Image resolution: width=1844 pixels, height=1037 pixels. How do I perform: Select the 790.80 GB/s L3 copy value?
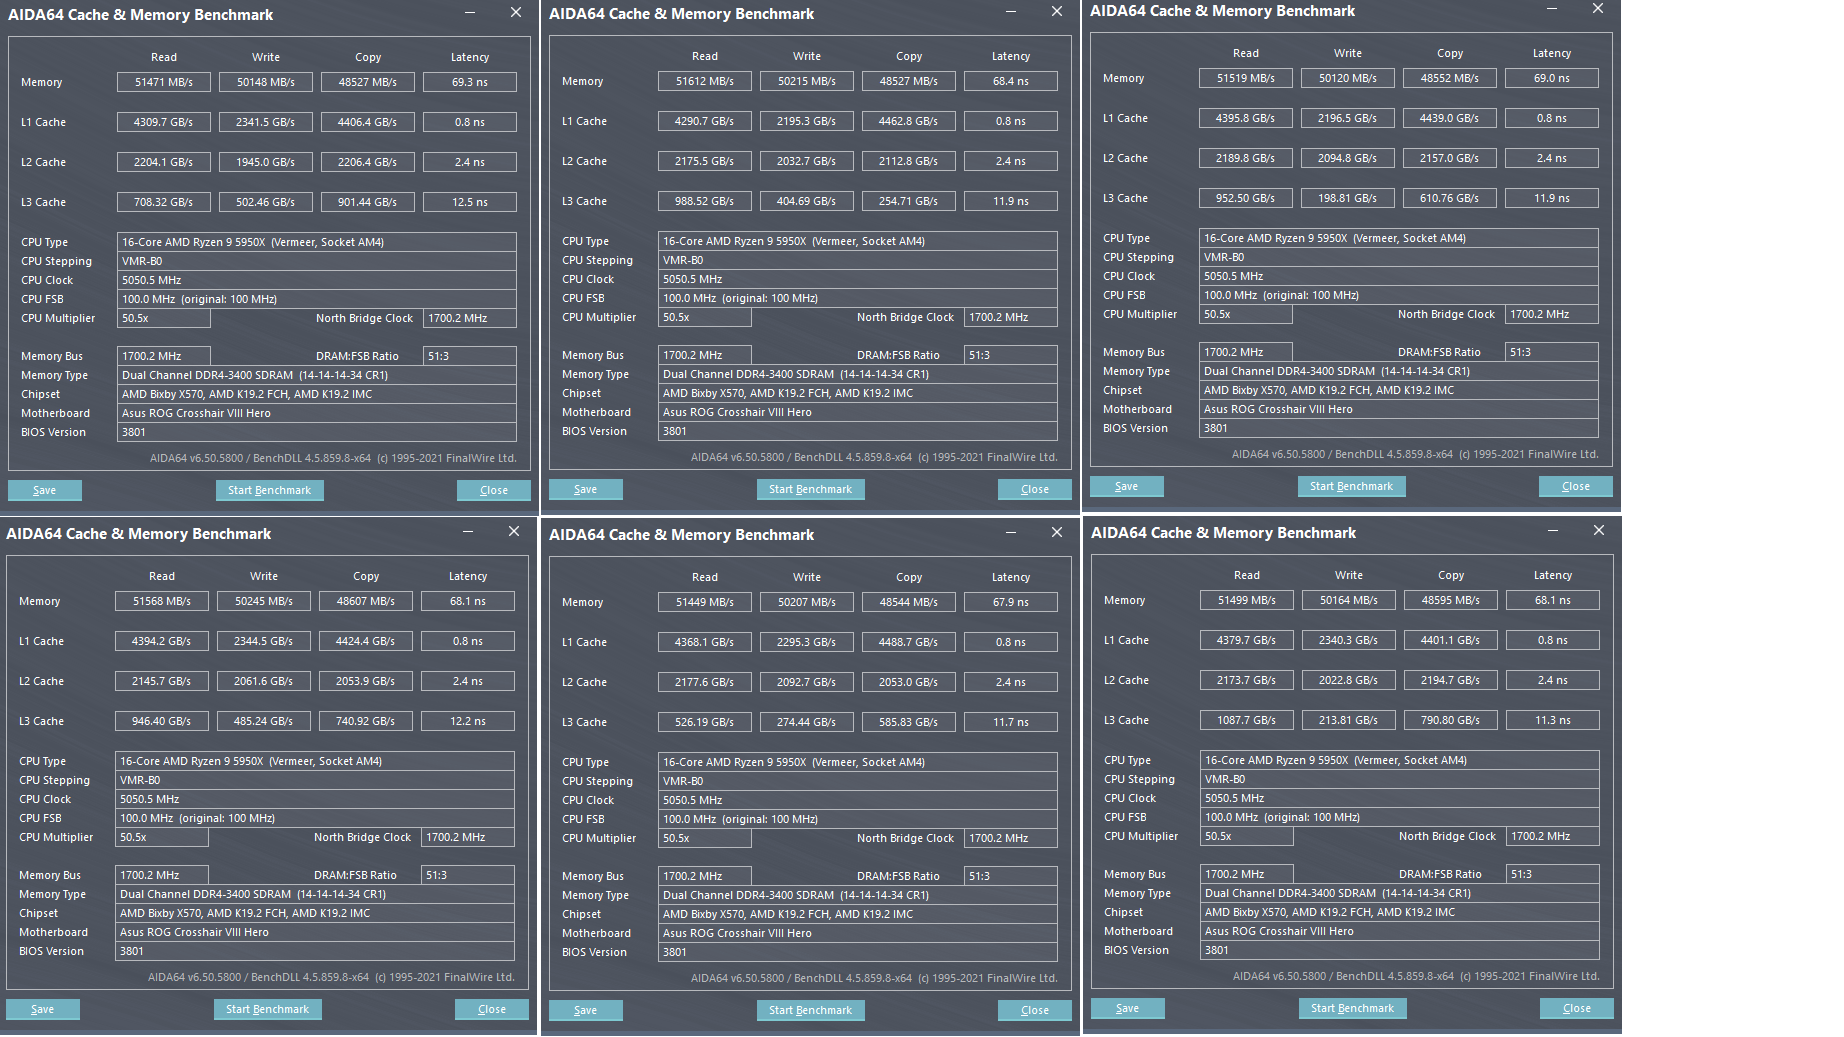pos(1451,720)
